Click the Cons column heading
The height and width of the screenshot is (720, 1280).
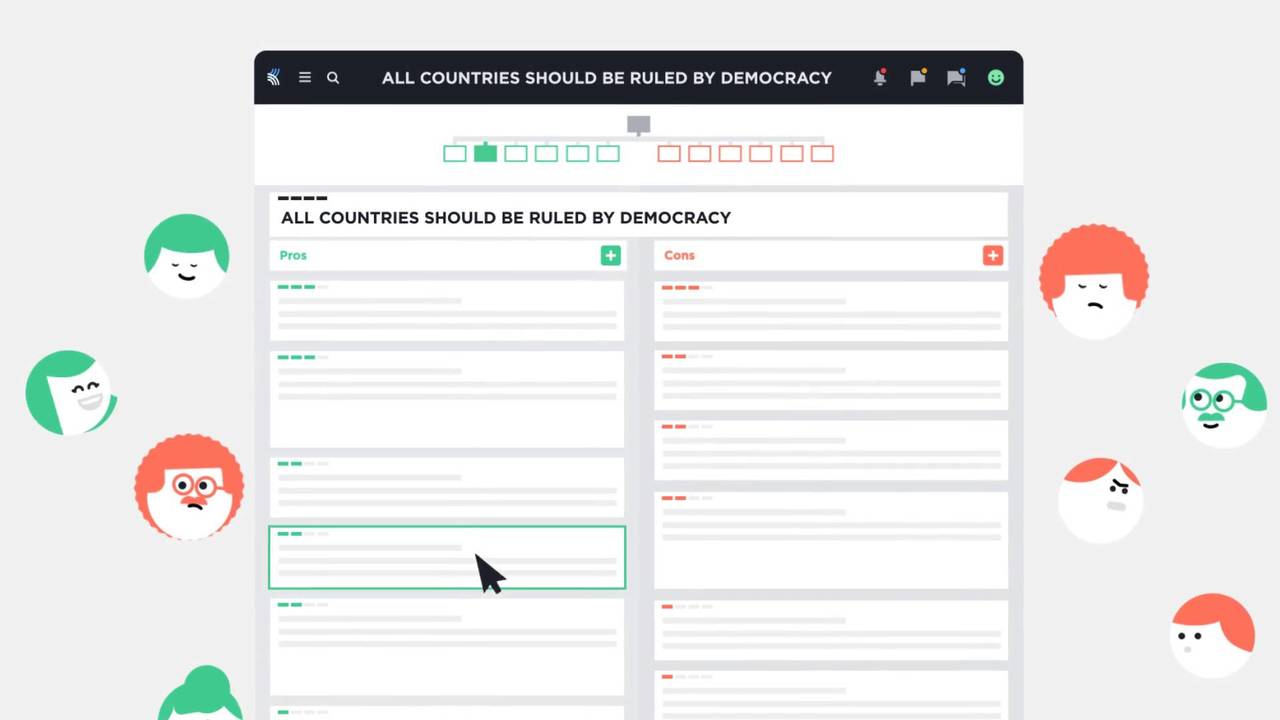tap(679, 255)
